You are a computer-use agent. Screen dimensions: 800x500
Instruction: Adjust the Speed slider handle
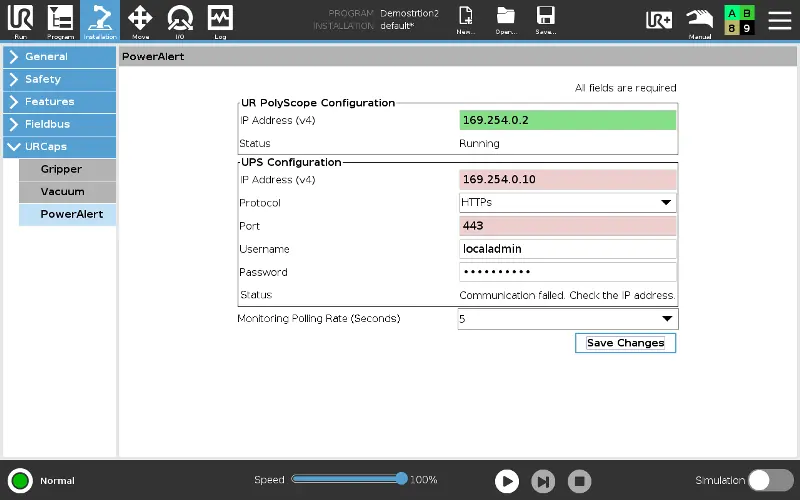pyautogui.click(x=402, y=479)
